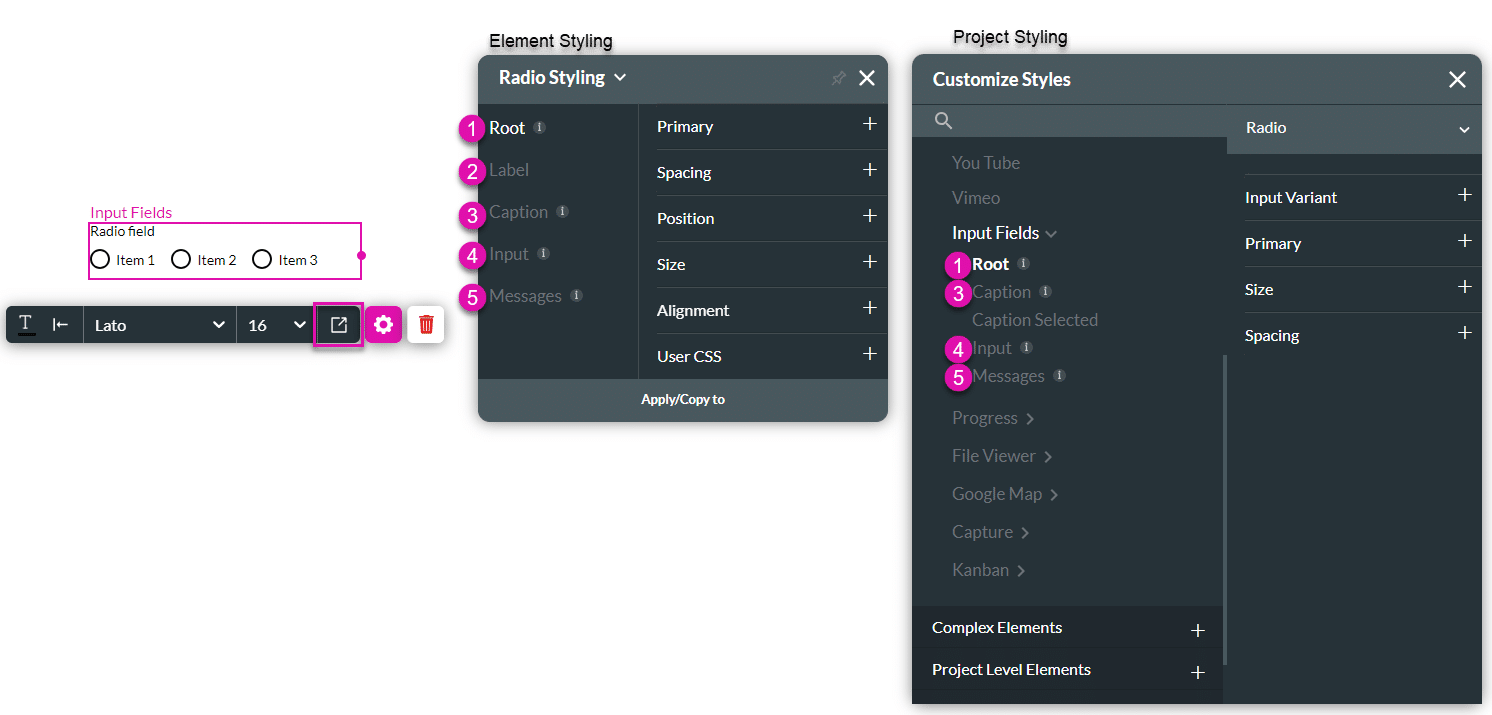Pin the Radio Styling panel

839,78
